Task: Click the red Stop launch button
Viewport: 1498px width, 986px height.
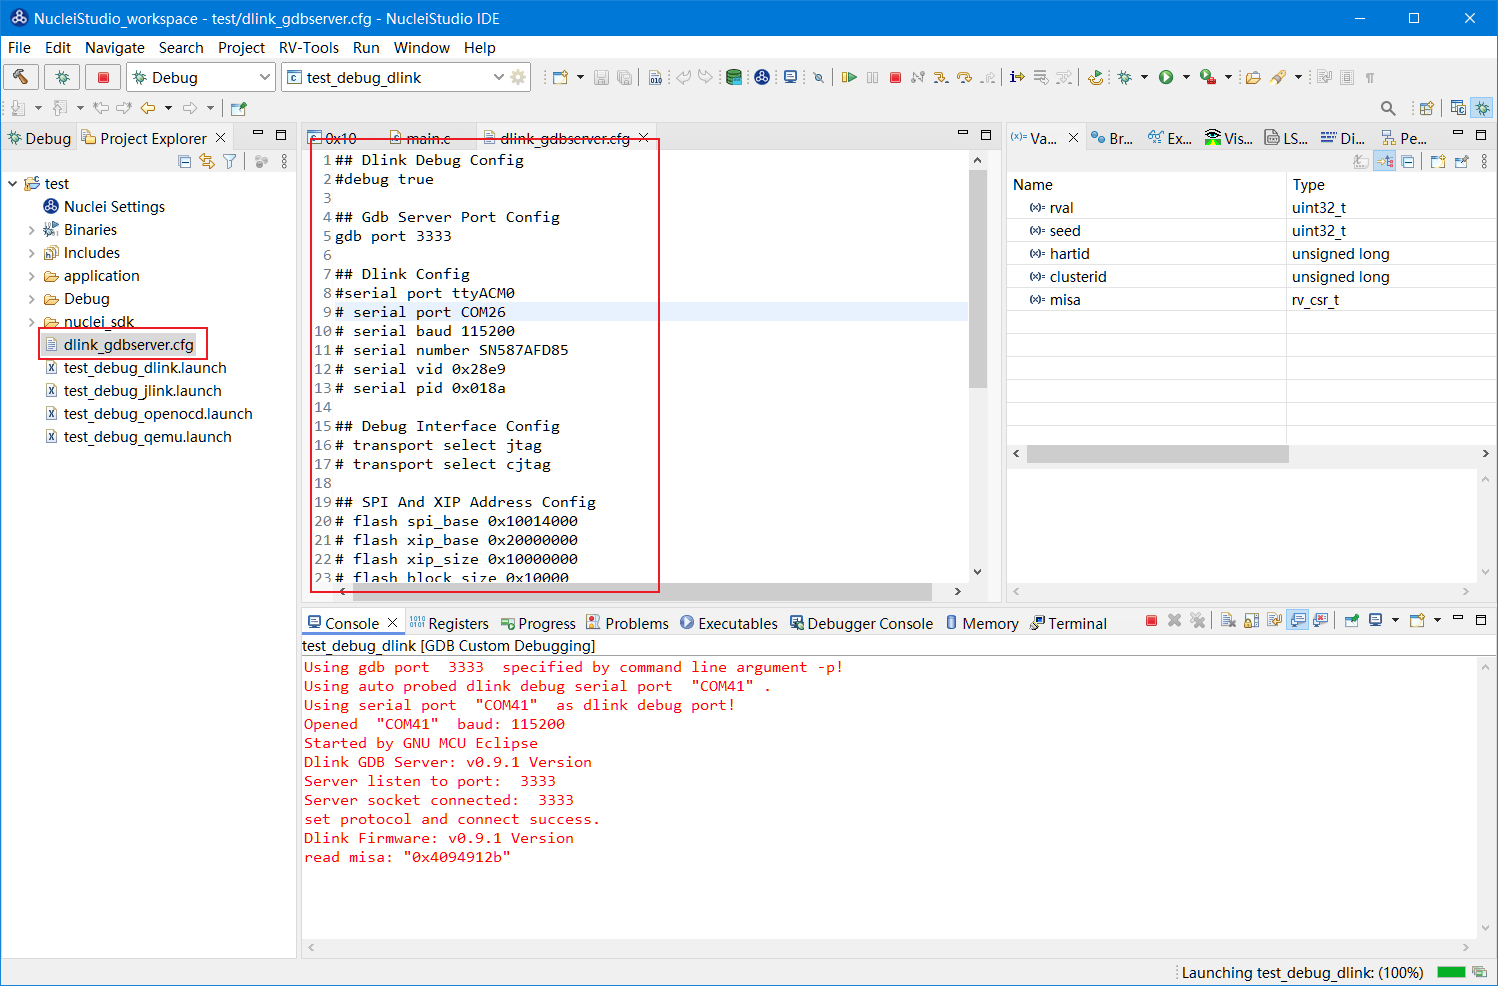Action: (103, 77)
